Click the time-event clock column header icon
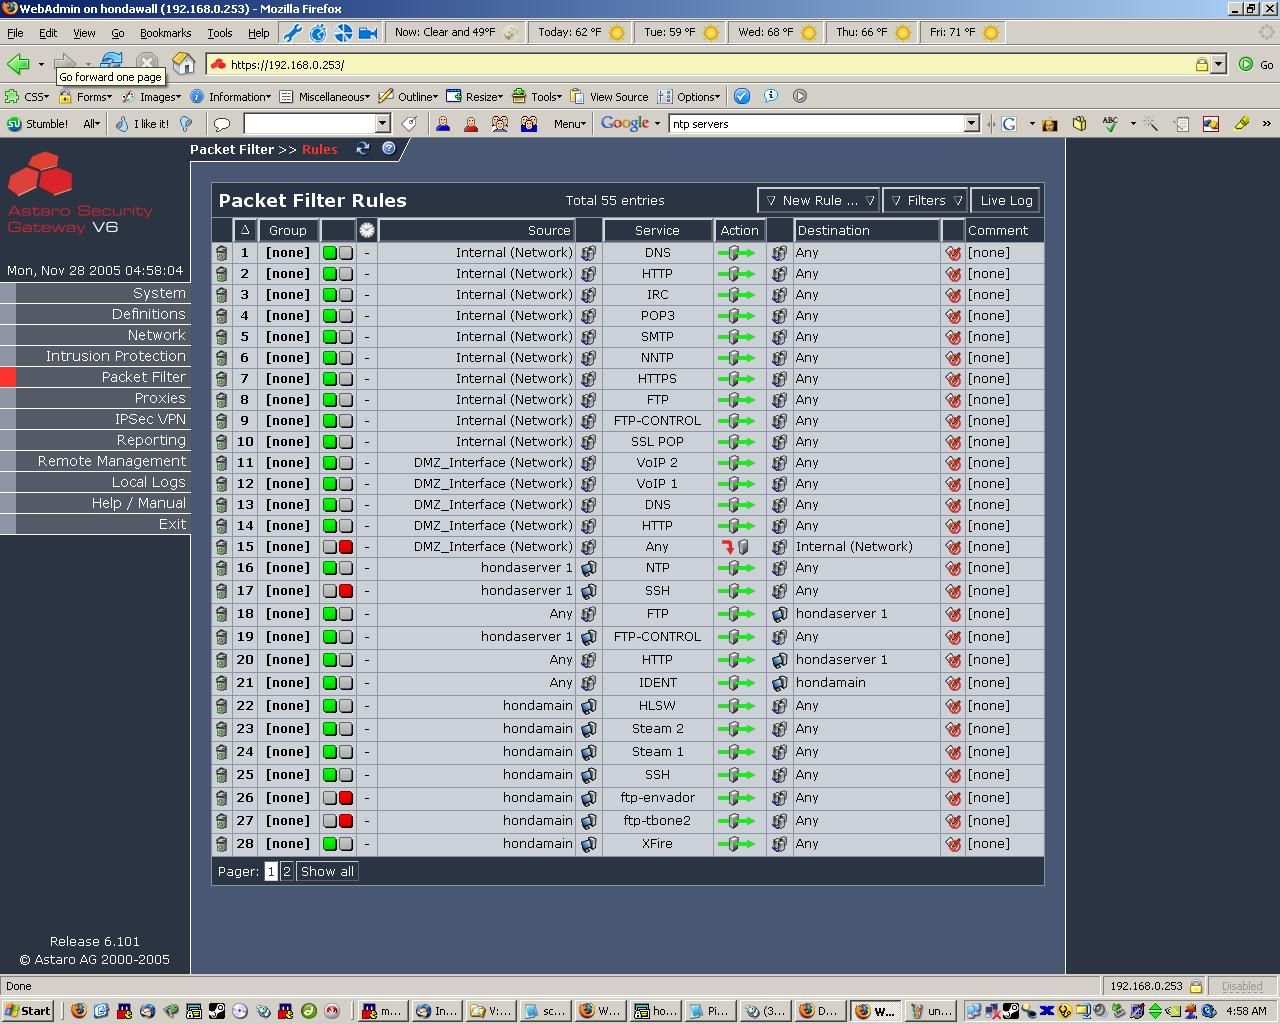The image size is (1280, 1024). pyautogui.click(x=367, y=230)
